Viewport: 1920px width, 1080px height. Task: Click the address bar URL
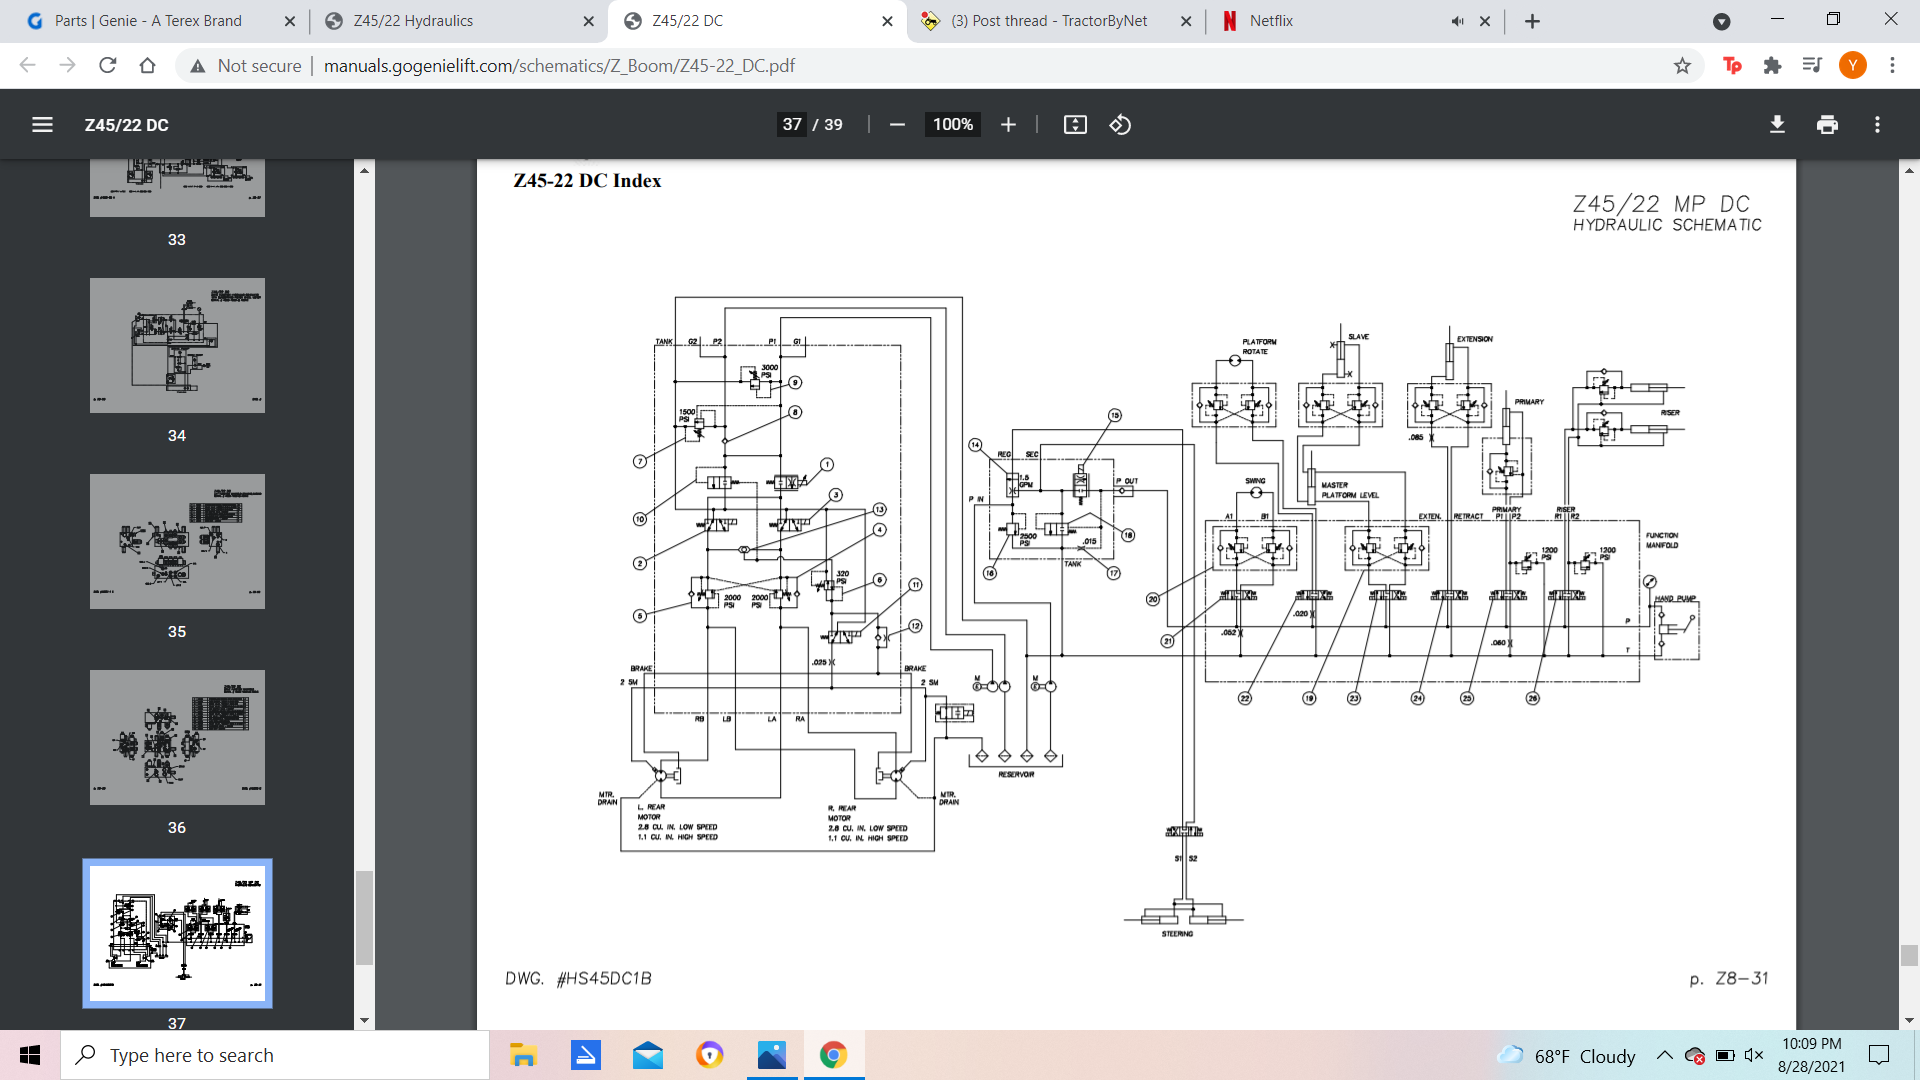click(x=559, y=65)
